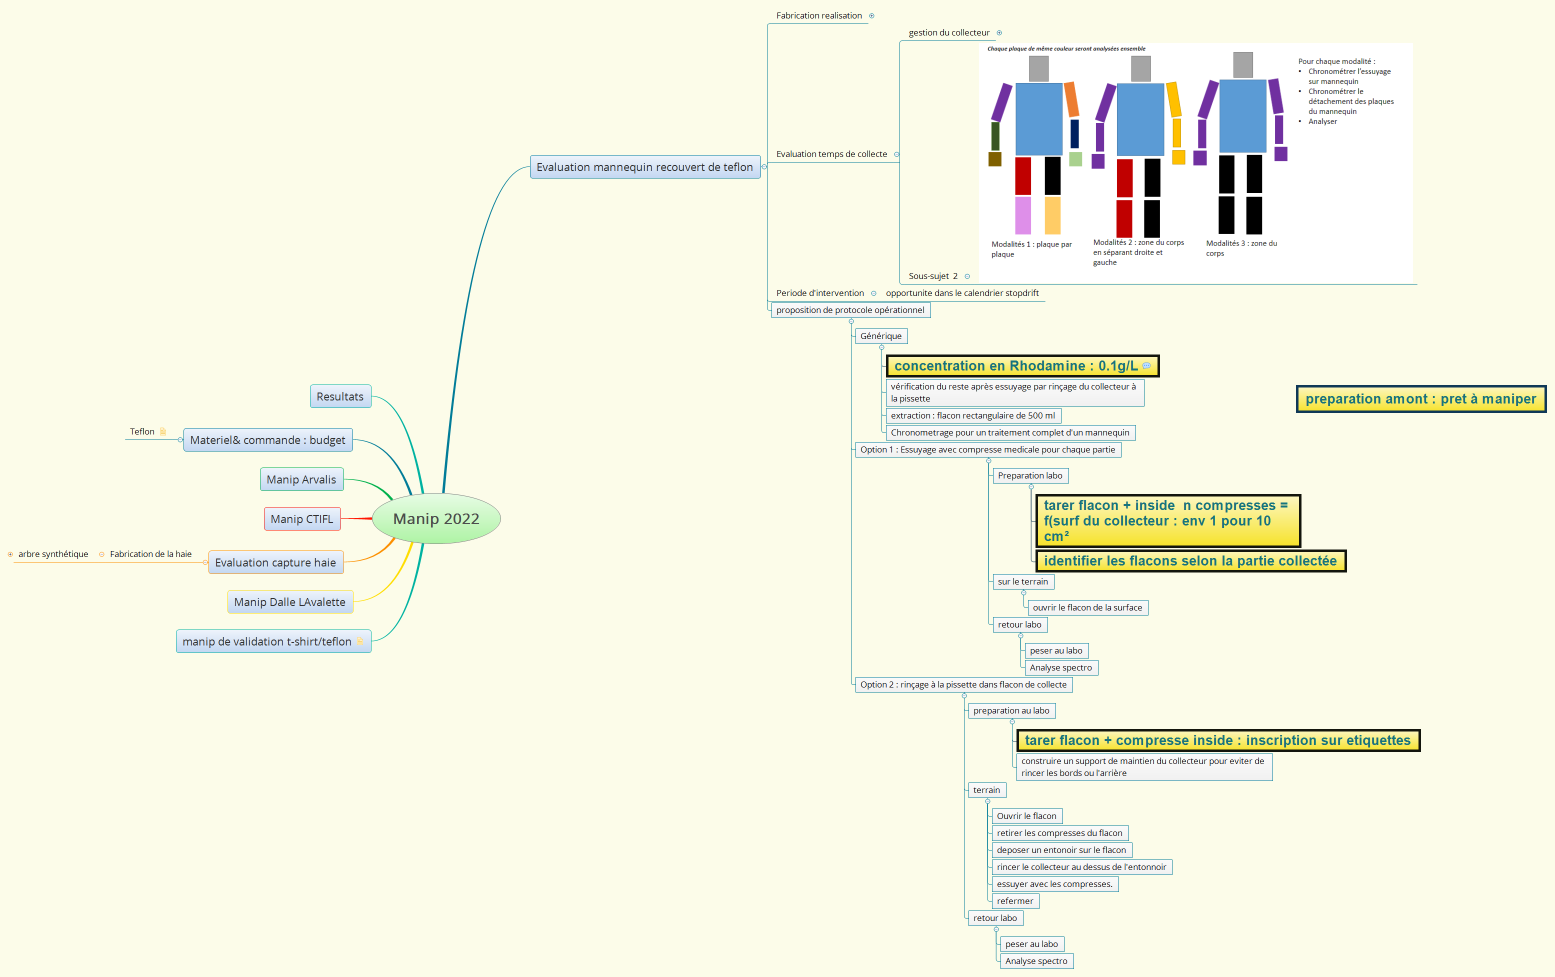Screen dimensions: 1555x977
Task: Collapse the Sous-sujet 2 node
Action: tap(967, 276)
